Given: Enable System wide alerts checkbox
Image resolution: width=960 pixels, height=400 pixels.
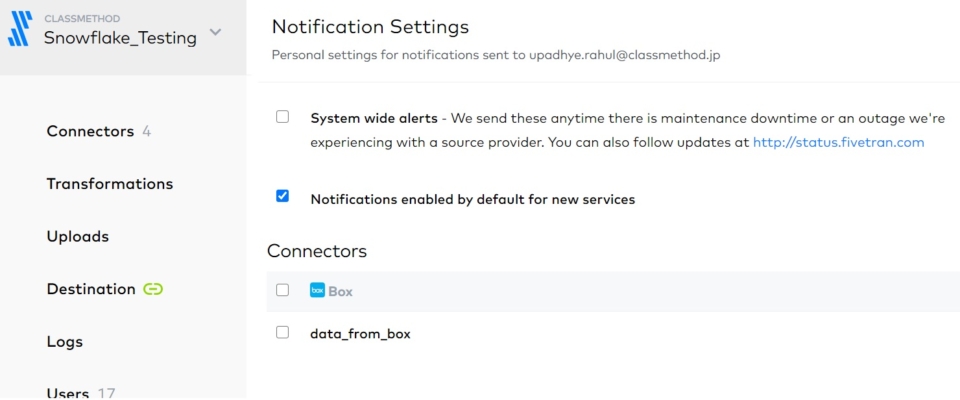Looking at the screenshot, I should (283, 117).
